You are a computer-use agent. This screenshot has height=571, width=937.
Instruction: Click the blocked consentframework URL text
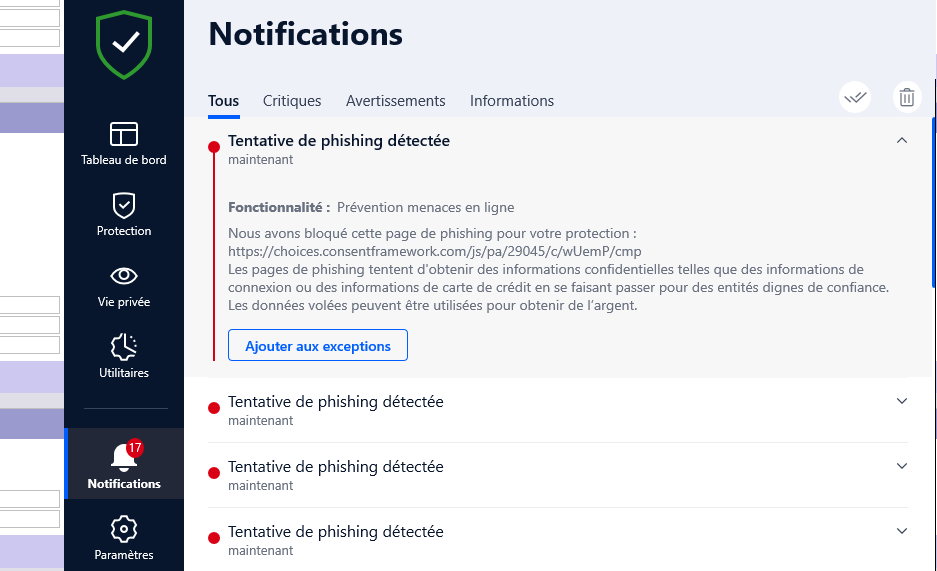pos(434,251)
